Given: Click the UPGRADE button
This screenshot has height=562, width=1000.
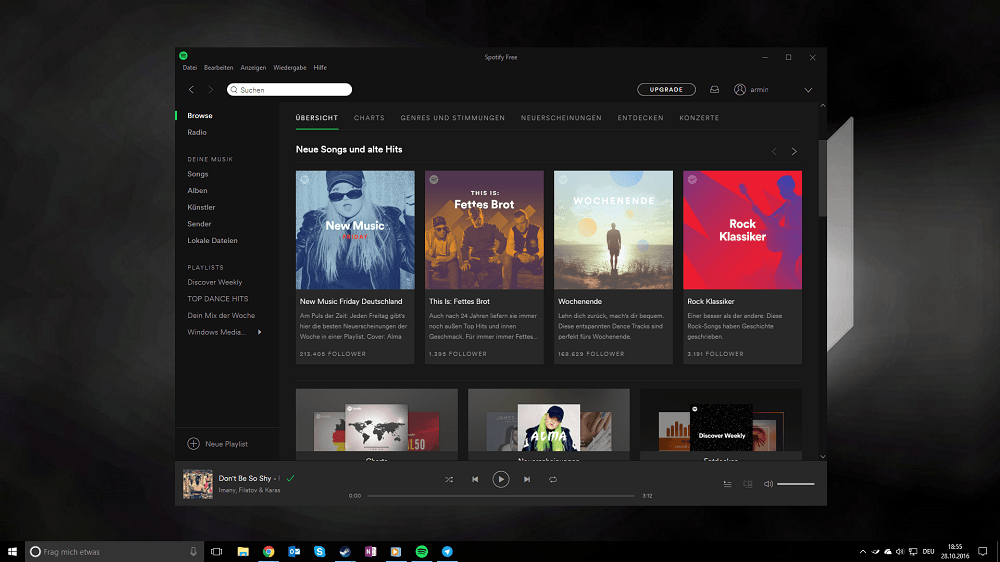Looking at the screenshot, I should click(666, 90).
